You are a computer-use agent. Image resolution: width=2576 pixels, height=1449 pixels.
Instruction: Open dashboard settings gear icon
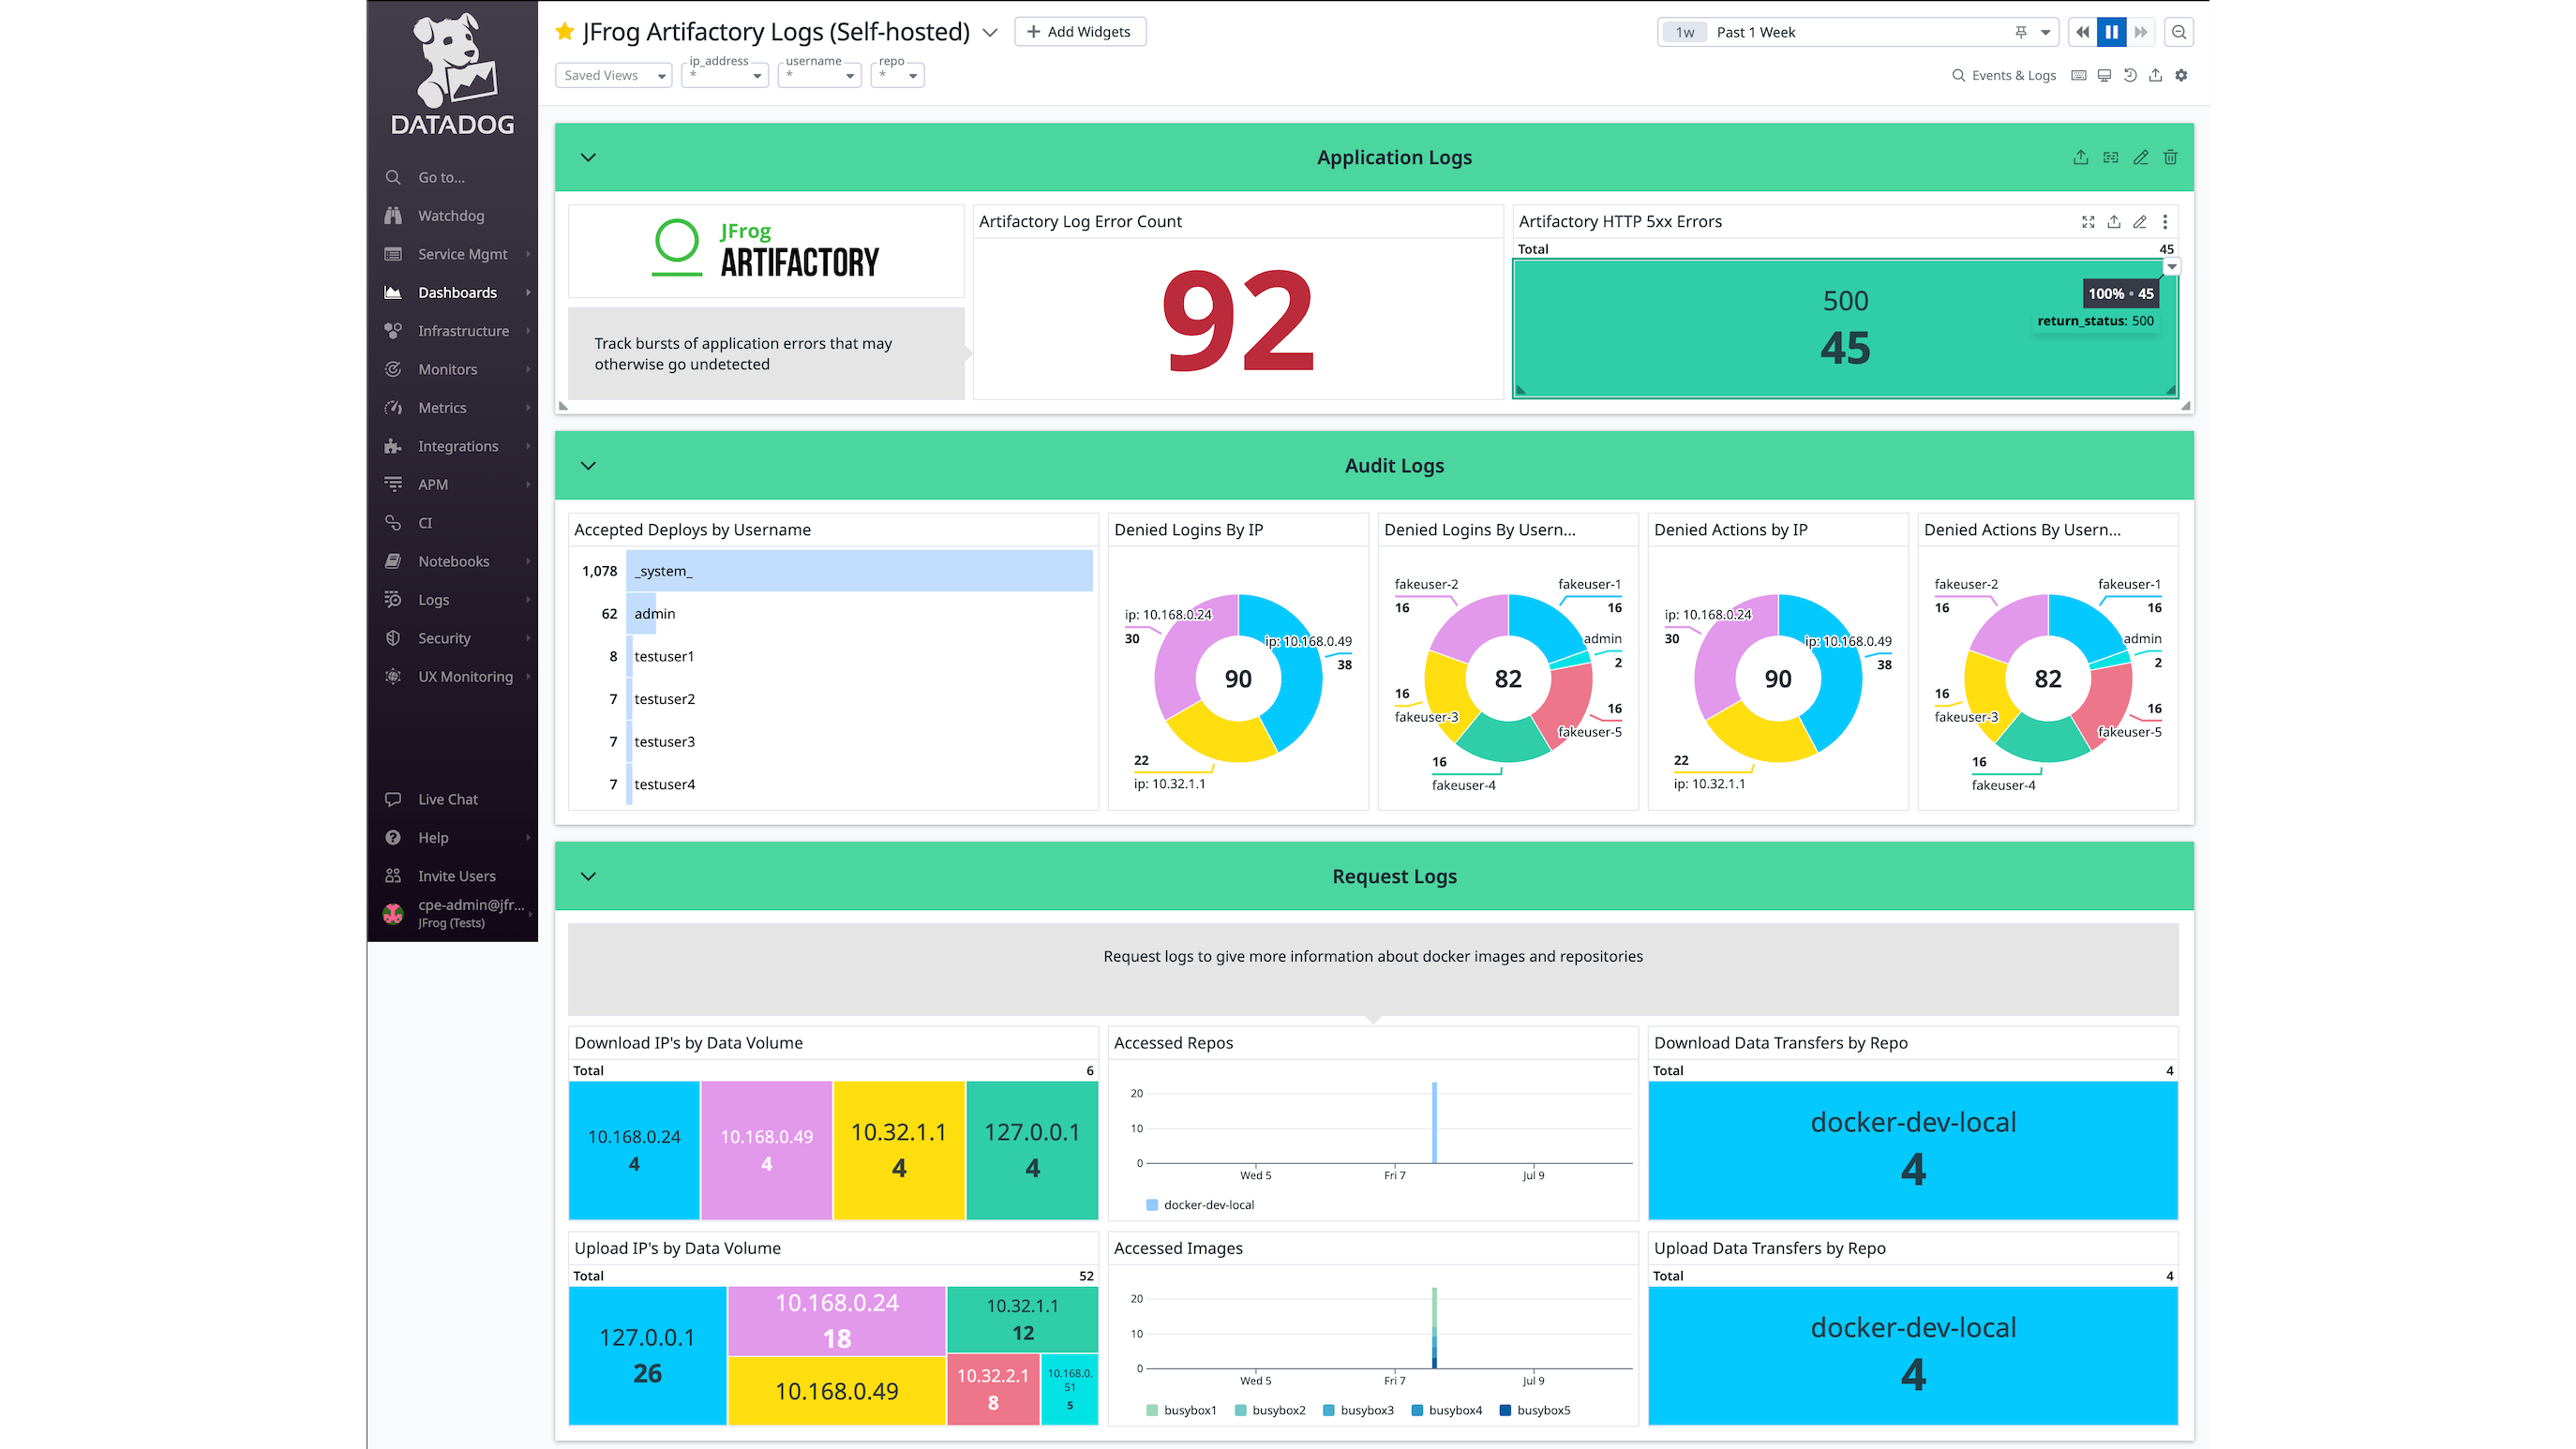pyautogui.click(x=2181, y=75)
